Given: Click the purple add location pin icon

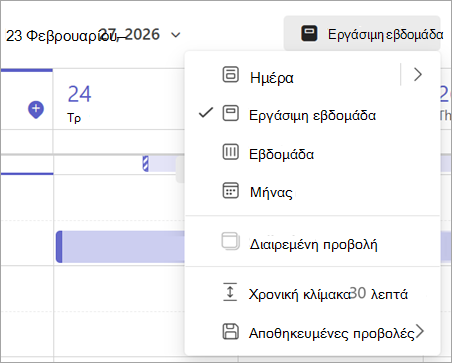Looking at the screenshot, I should 36,110.
